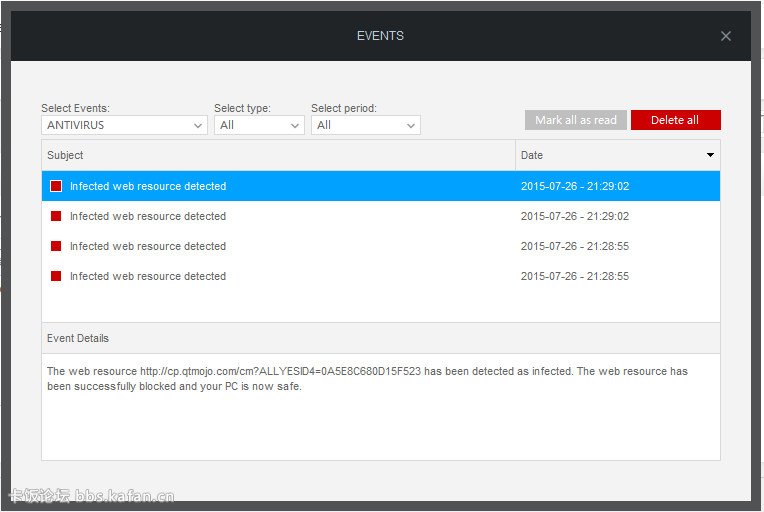Toggle the sort arrow in the Date column
Screen dimensions: 764x512
[x=710, y=155]
